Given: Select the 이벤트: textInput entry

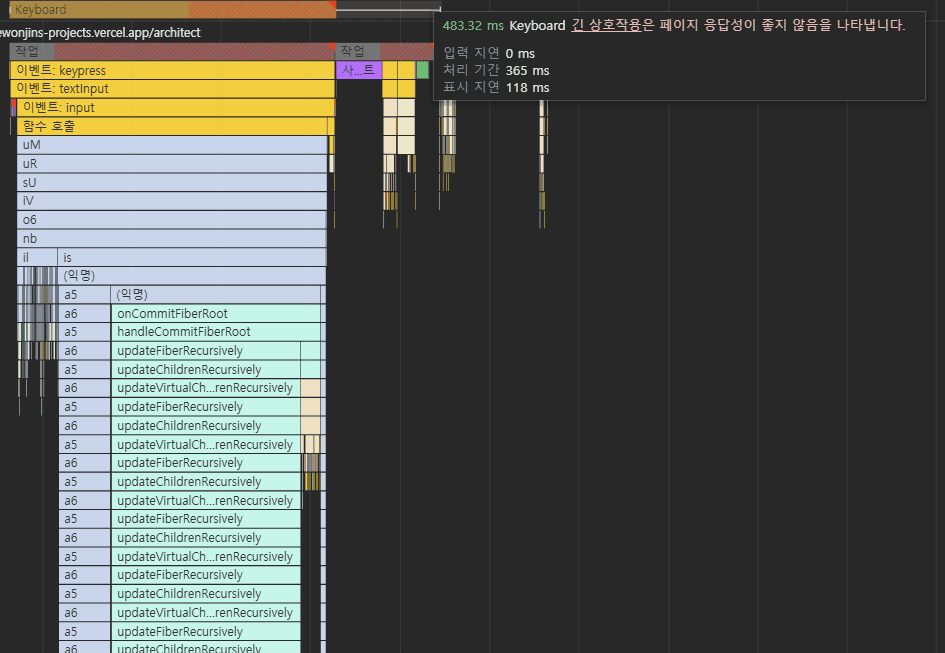Looking at the screenshot, I should point(170,89).
